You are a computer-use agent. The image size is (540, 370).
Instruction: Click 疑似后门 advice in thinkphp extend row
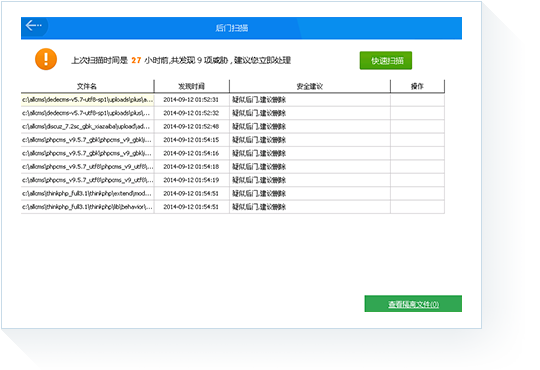259,194
